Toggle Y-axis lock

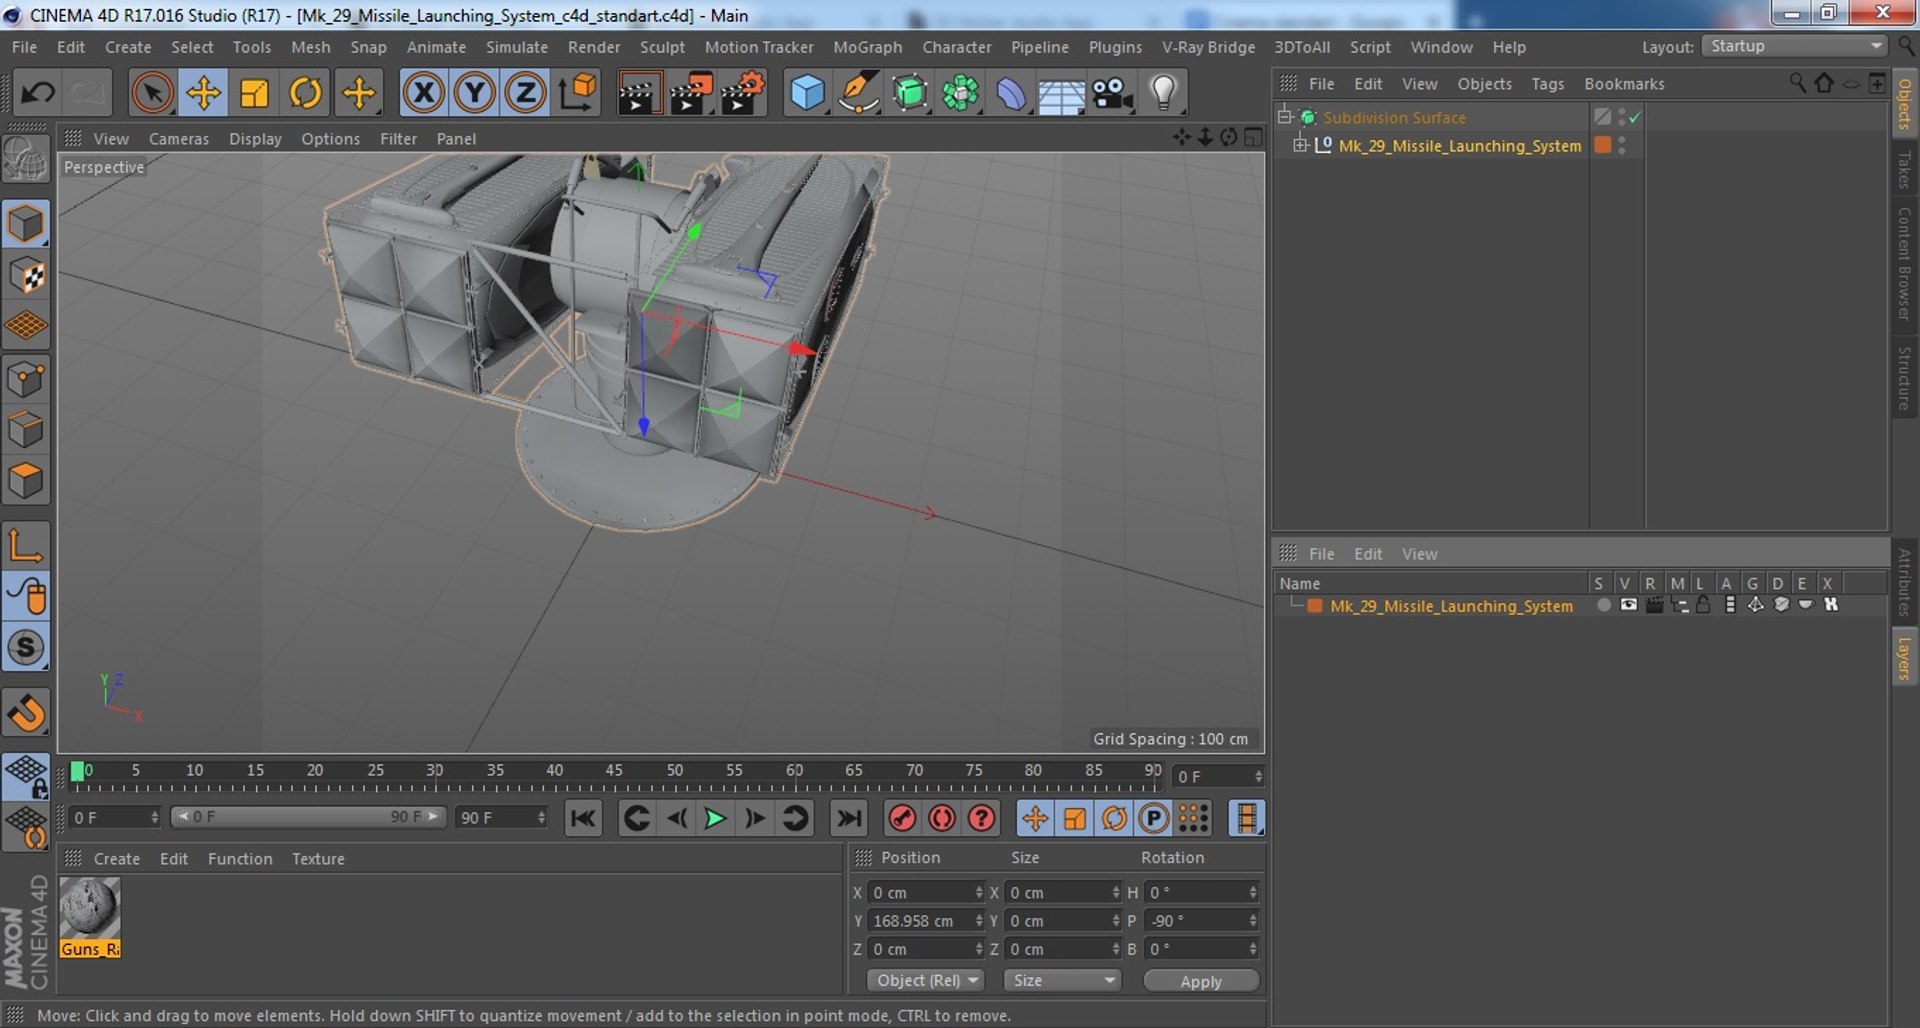(474, 93)
